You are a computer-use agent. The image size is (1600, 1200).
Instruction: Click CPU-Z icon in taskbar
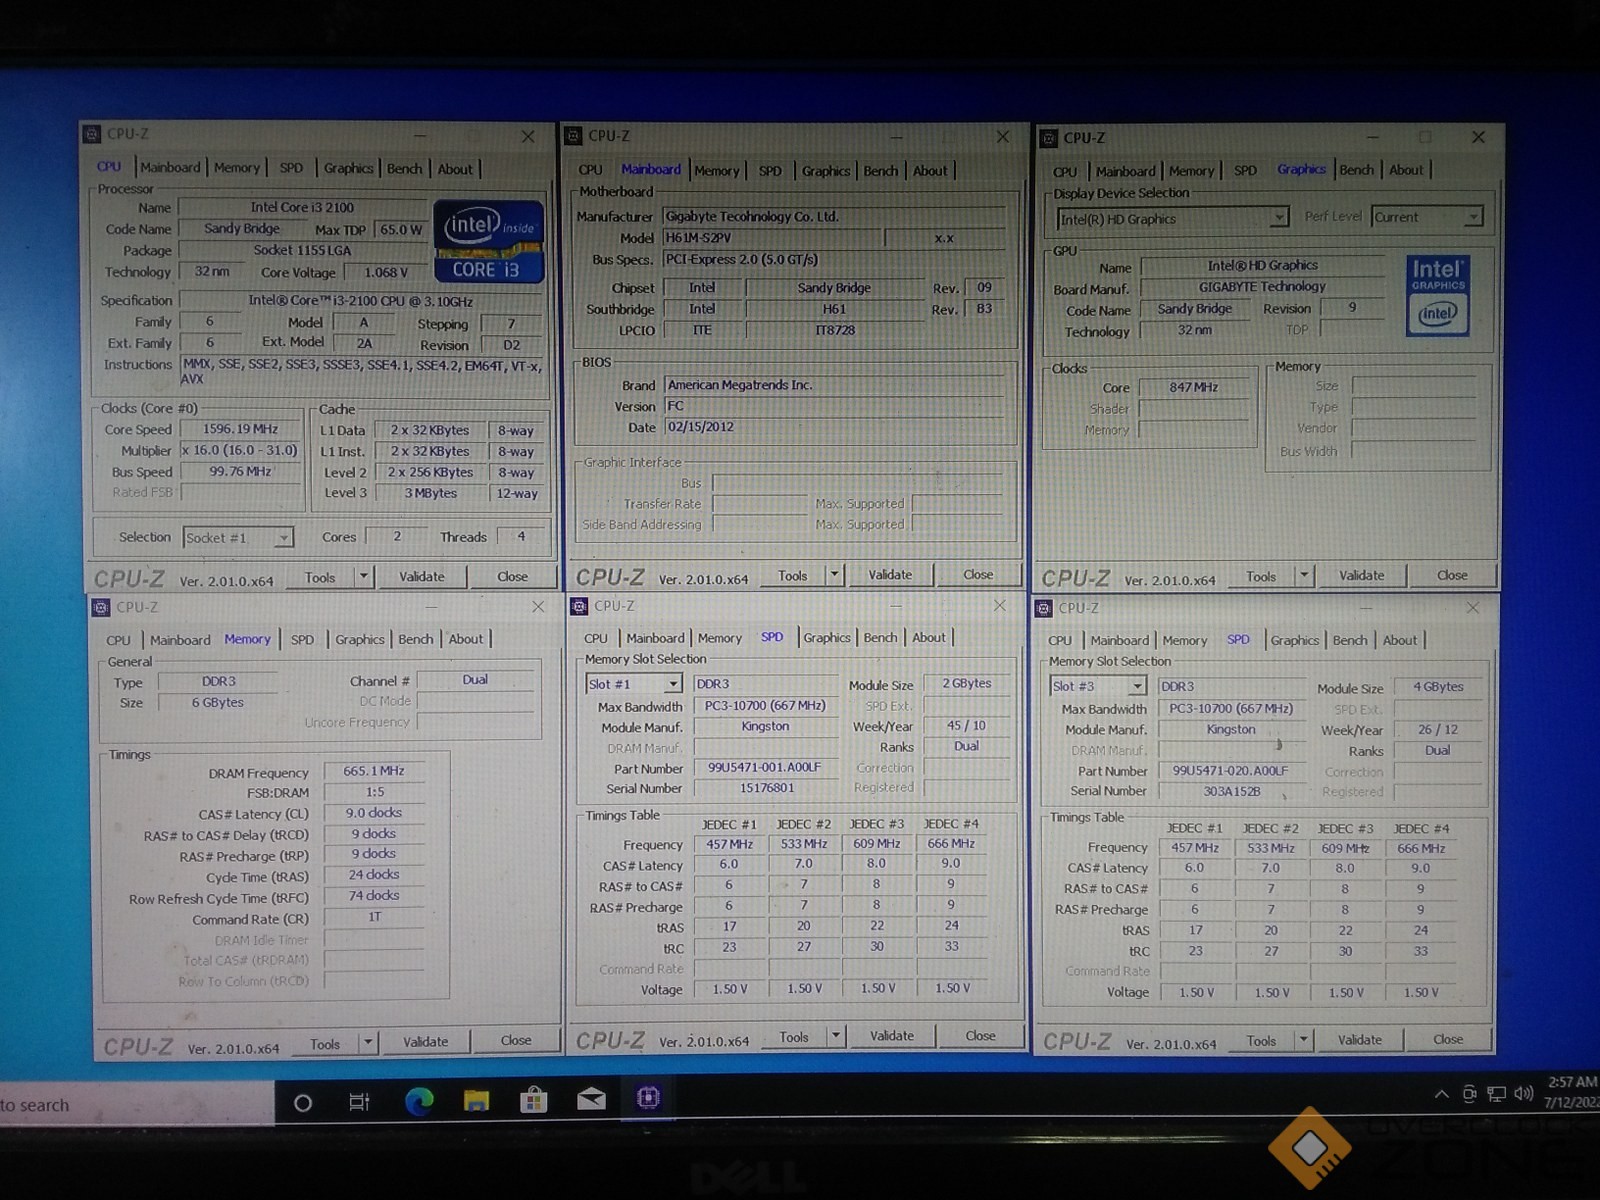pos(648,1098)
